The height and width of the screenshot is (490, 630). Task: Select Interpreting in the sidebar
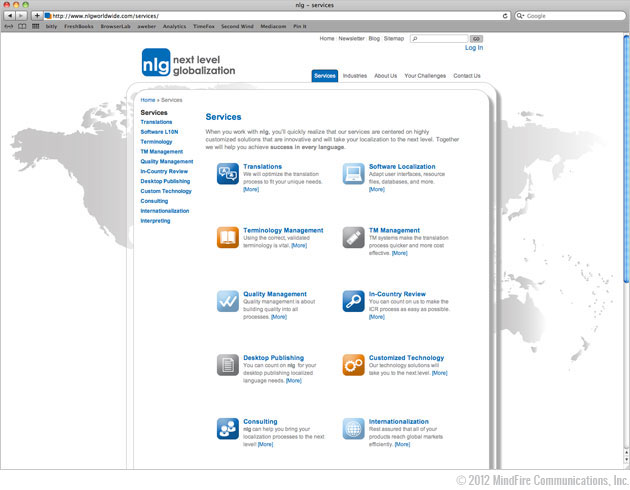pyautogui.click(x=155, y=221)
